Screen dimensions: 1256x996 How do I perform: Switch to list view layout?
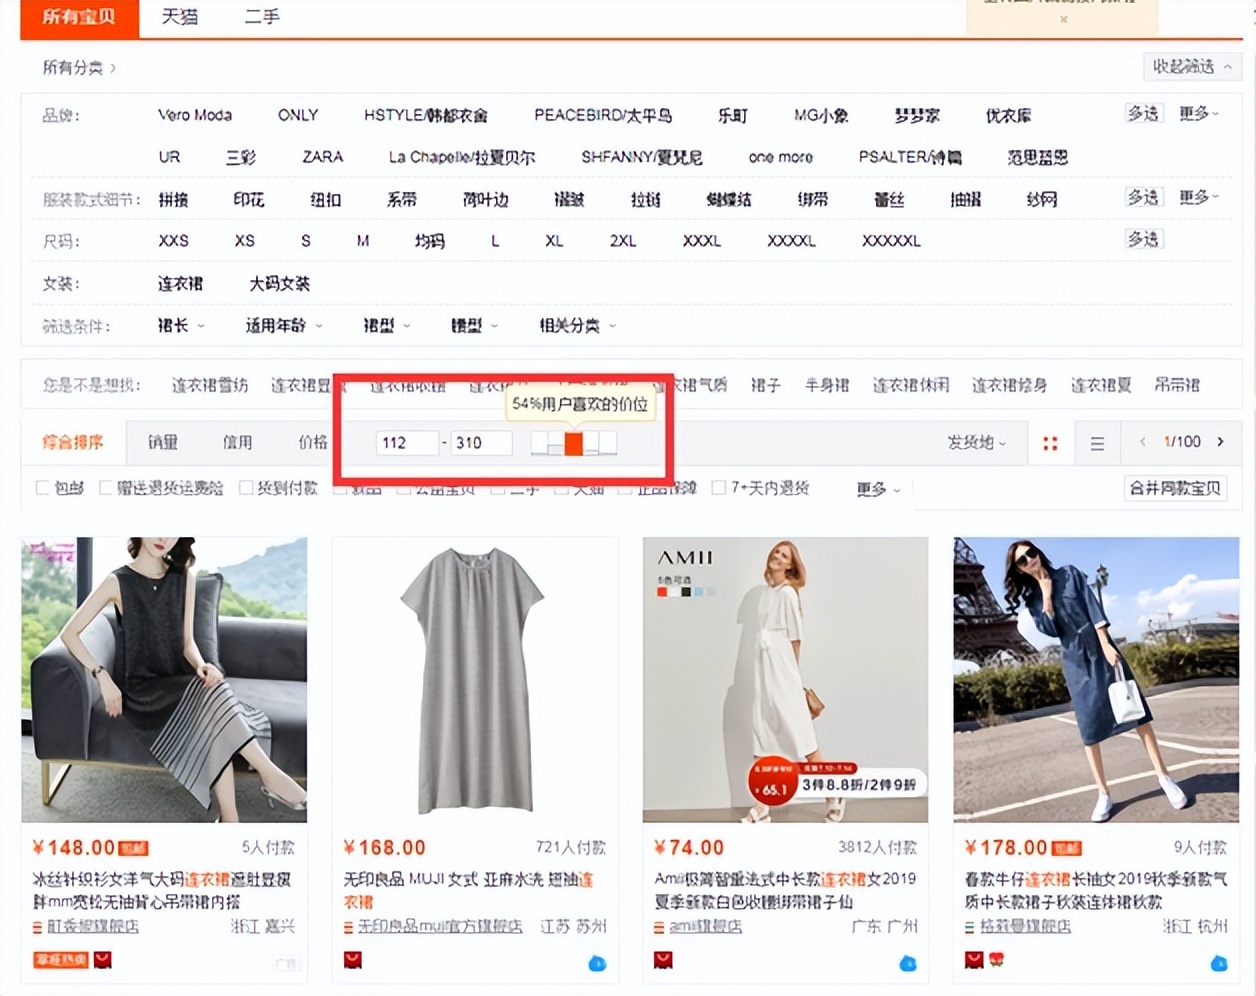pos(1097,442)
